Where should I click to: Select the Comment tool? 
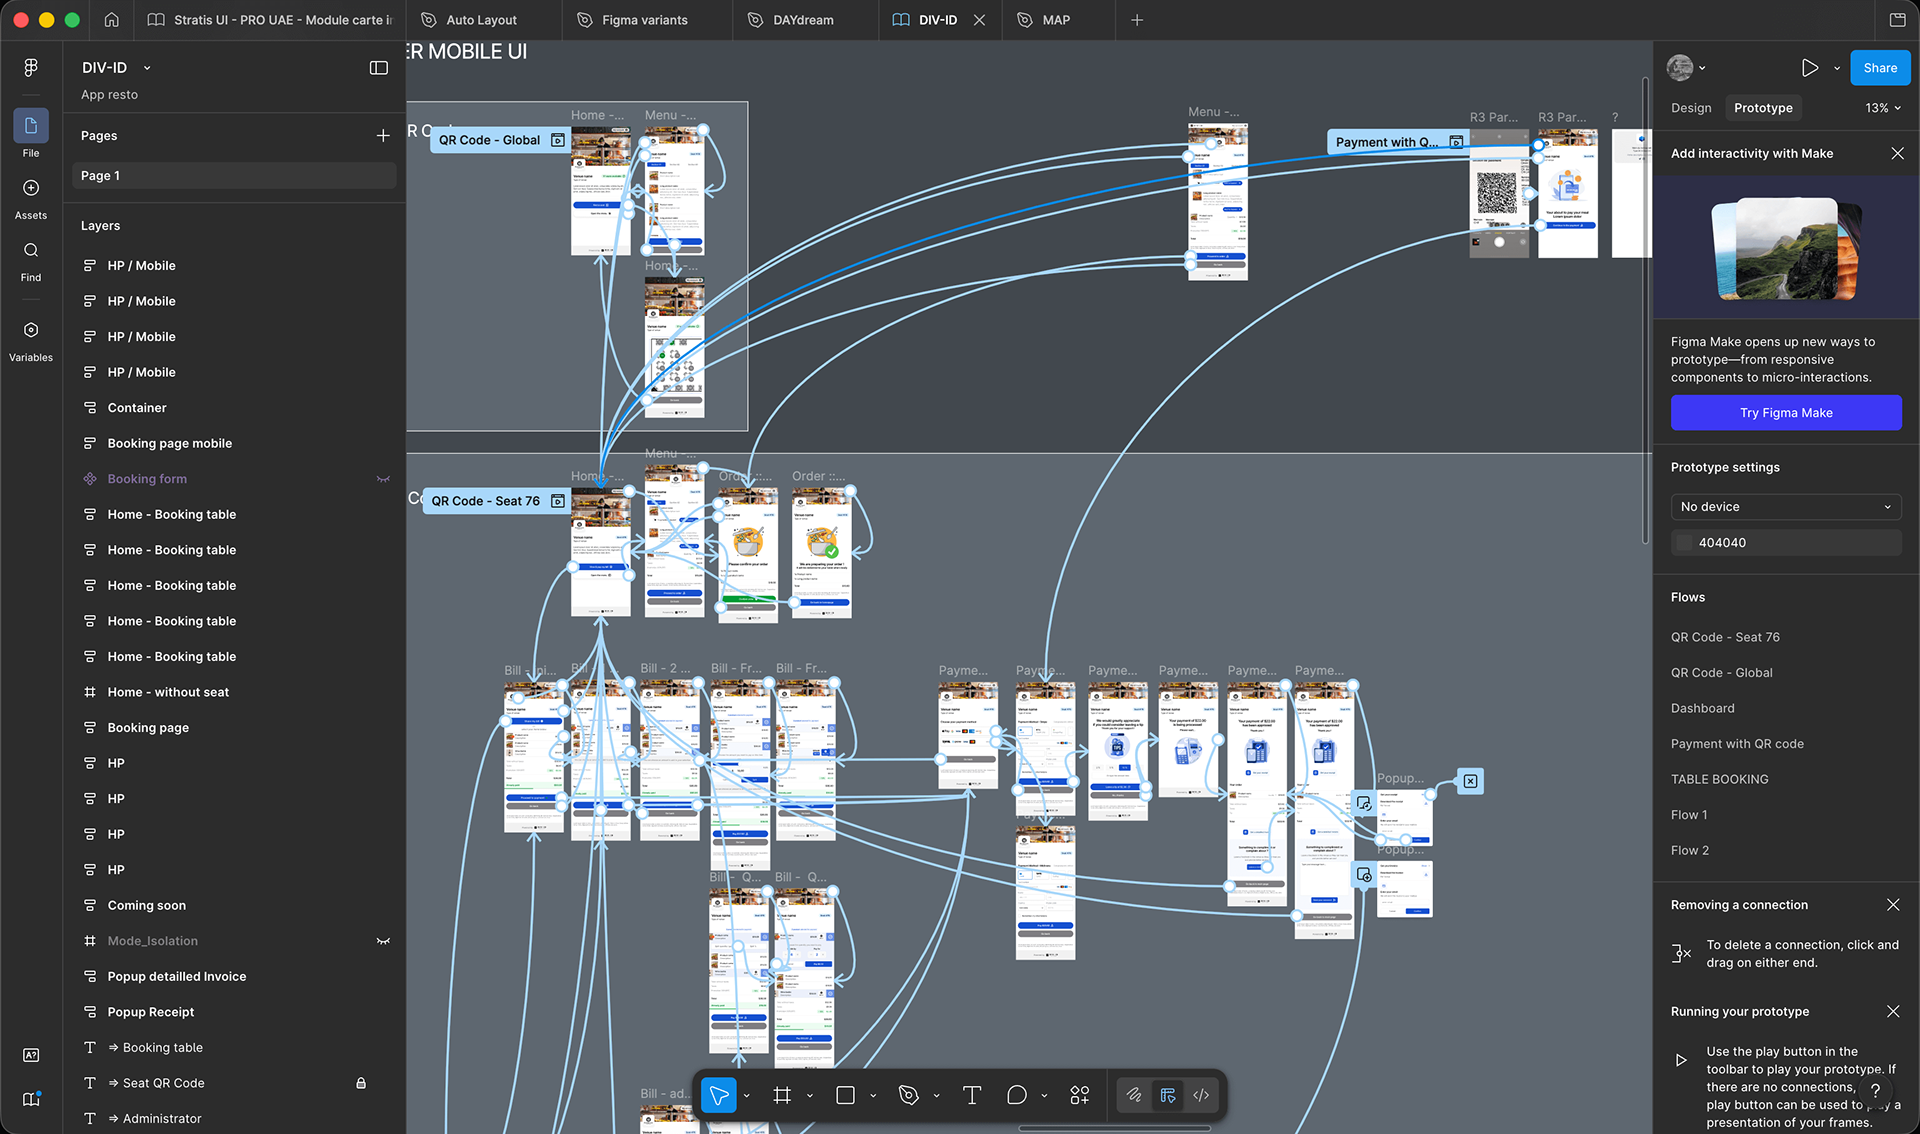1016,1096
